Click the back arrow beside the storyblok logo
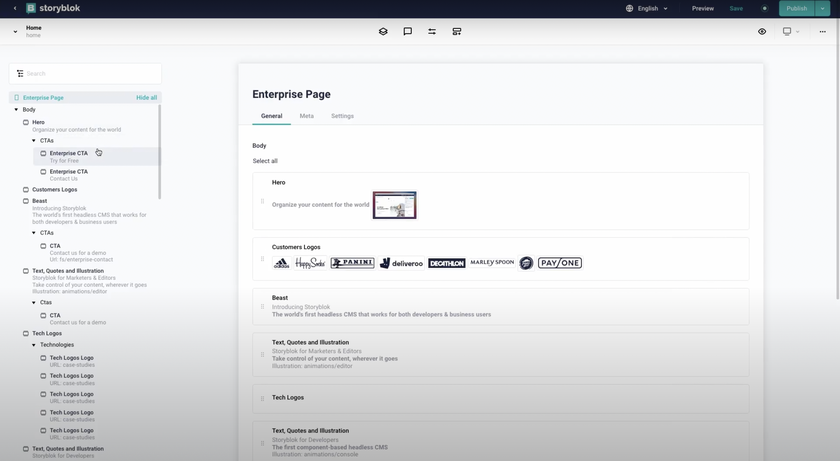 click(x=15, y=8)
